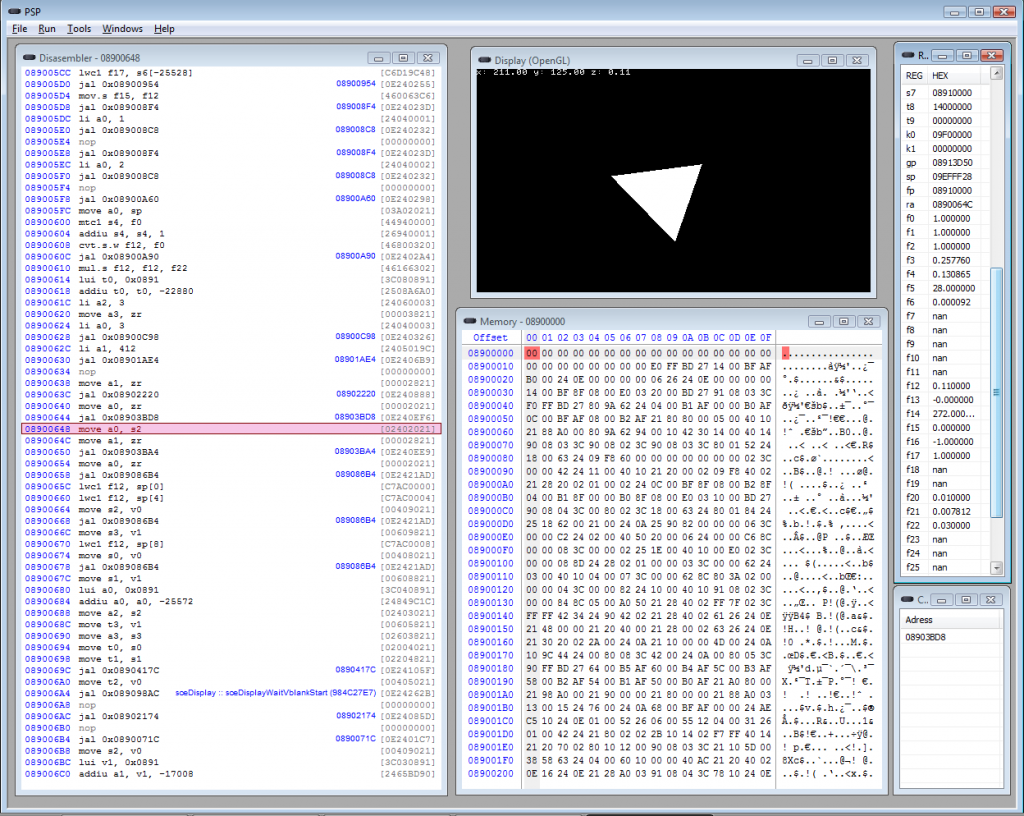Select address 08903BD8 in the address list

tap(925, 637)
